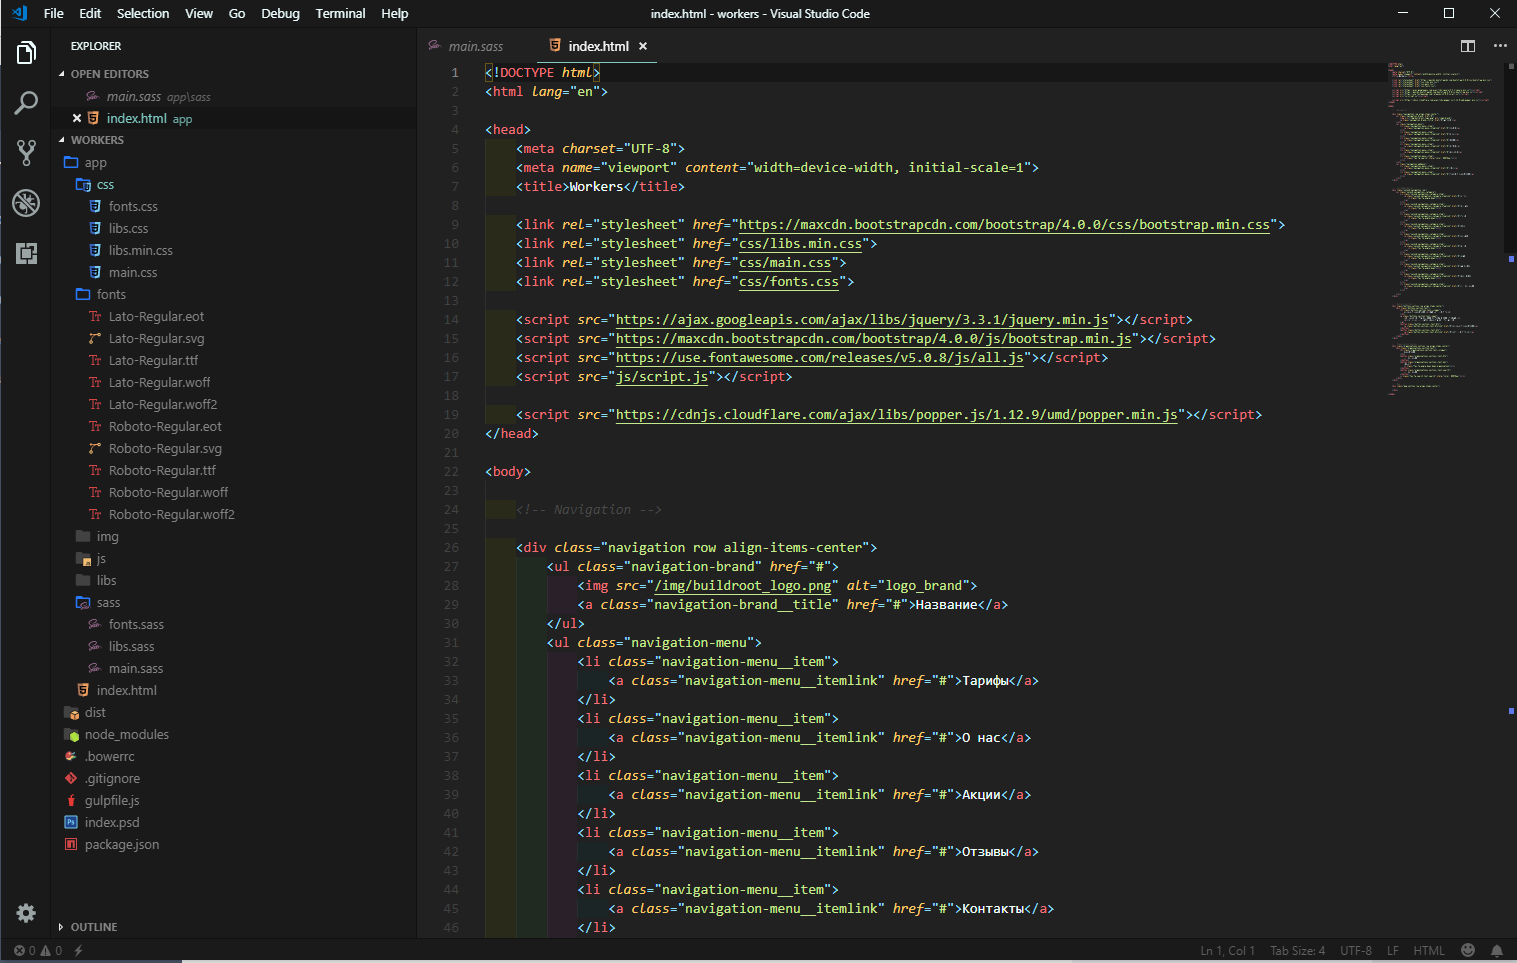
Task: Open the Search view in activity bar
Action: tap(26, 102)
